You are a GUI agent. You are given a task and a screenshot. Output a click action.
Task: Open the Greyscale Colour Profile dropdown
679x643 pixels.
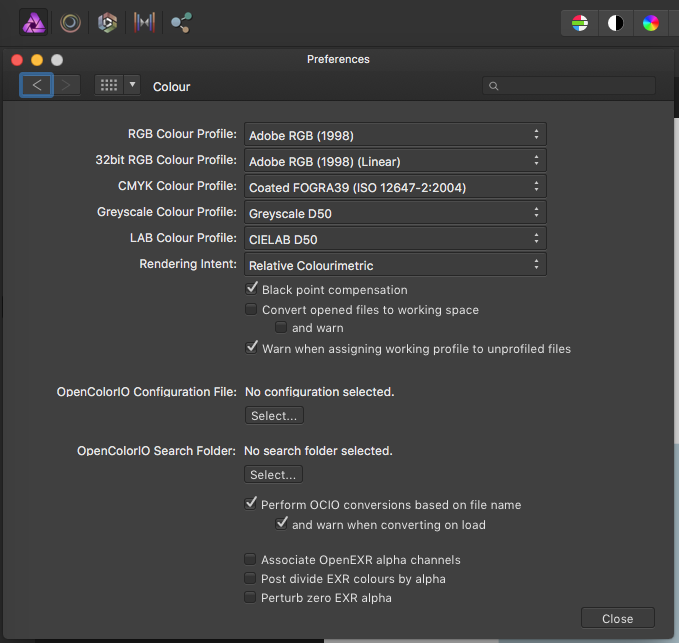[395, 213]
